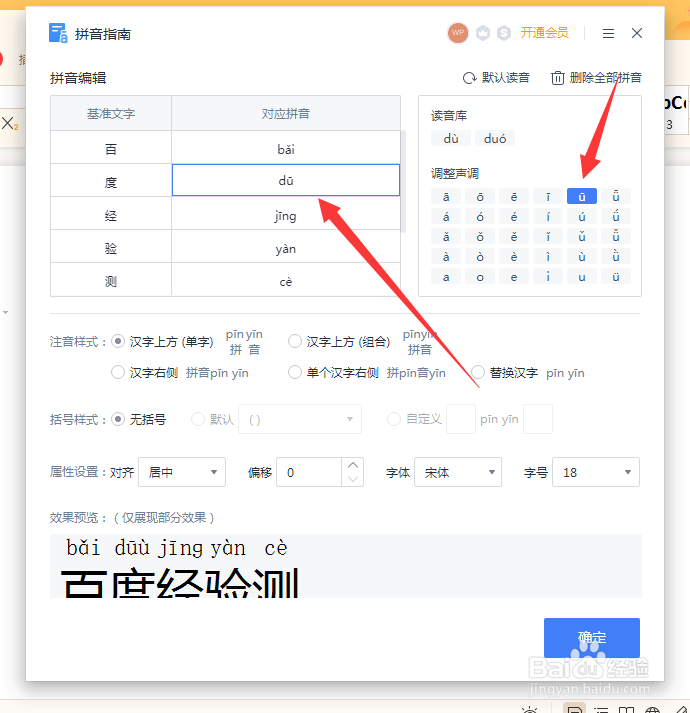This screenshot has height=713, width=690.
Task: Click the WP user avatar icon
Action: pyautogui.click(x=458, y=33)
